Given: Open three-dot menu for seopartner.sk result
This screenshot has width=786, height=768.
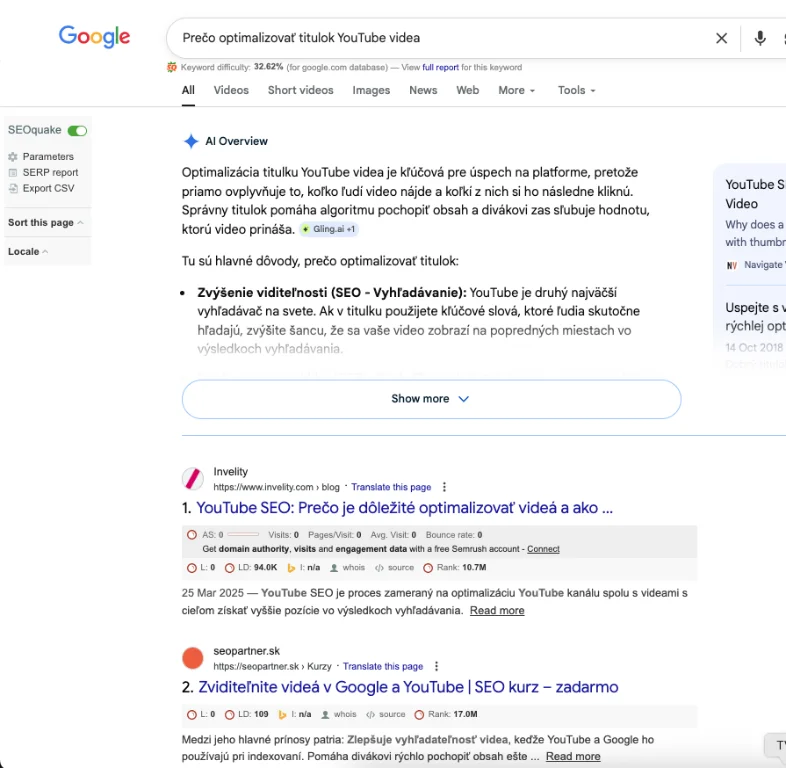Looking at the screenshot, I should pyautogui.click(x=436, y=666).
